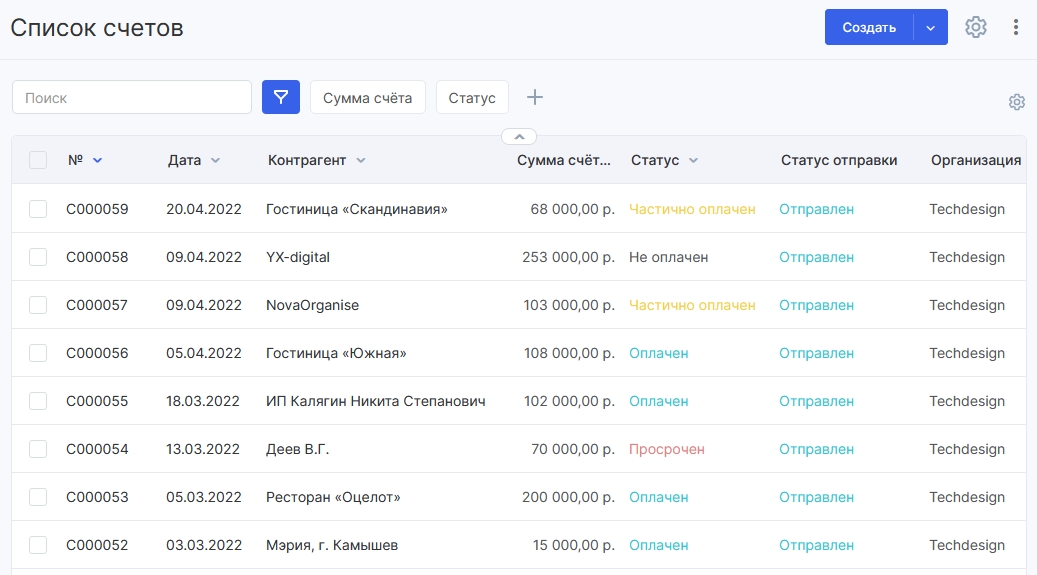Select checkbox for invoice С000059
This screenshot has height=575, width=1037.
[x=38, y=209]
